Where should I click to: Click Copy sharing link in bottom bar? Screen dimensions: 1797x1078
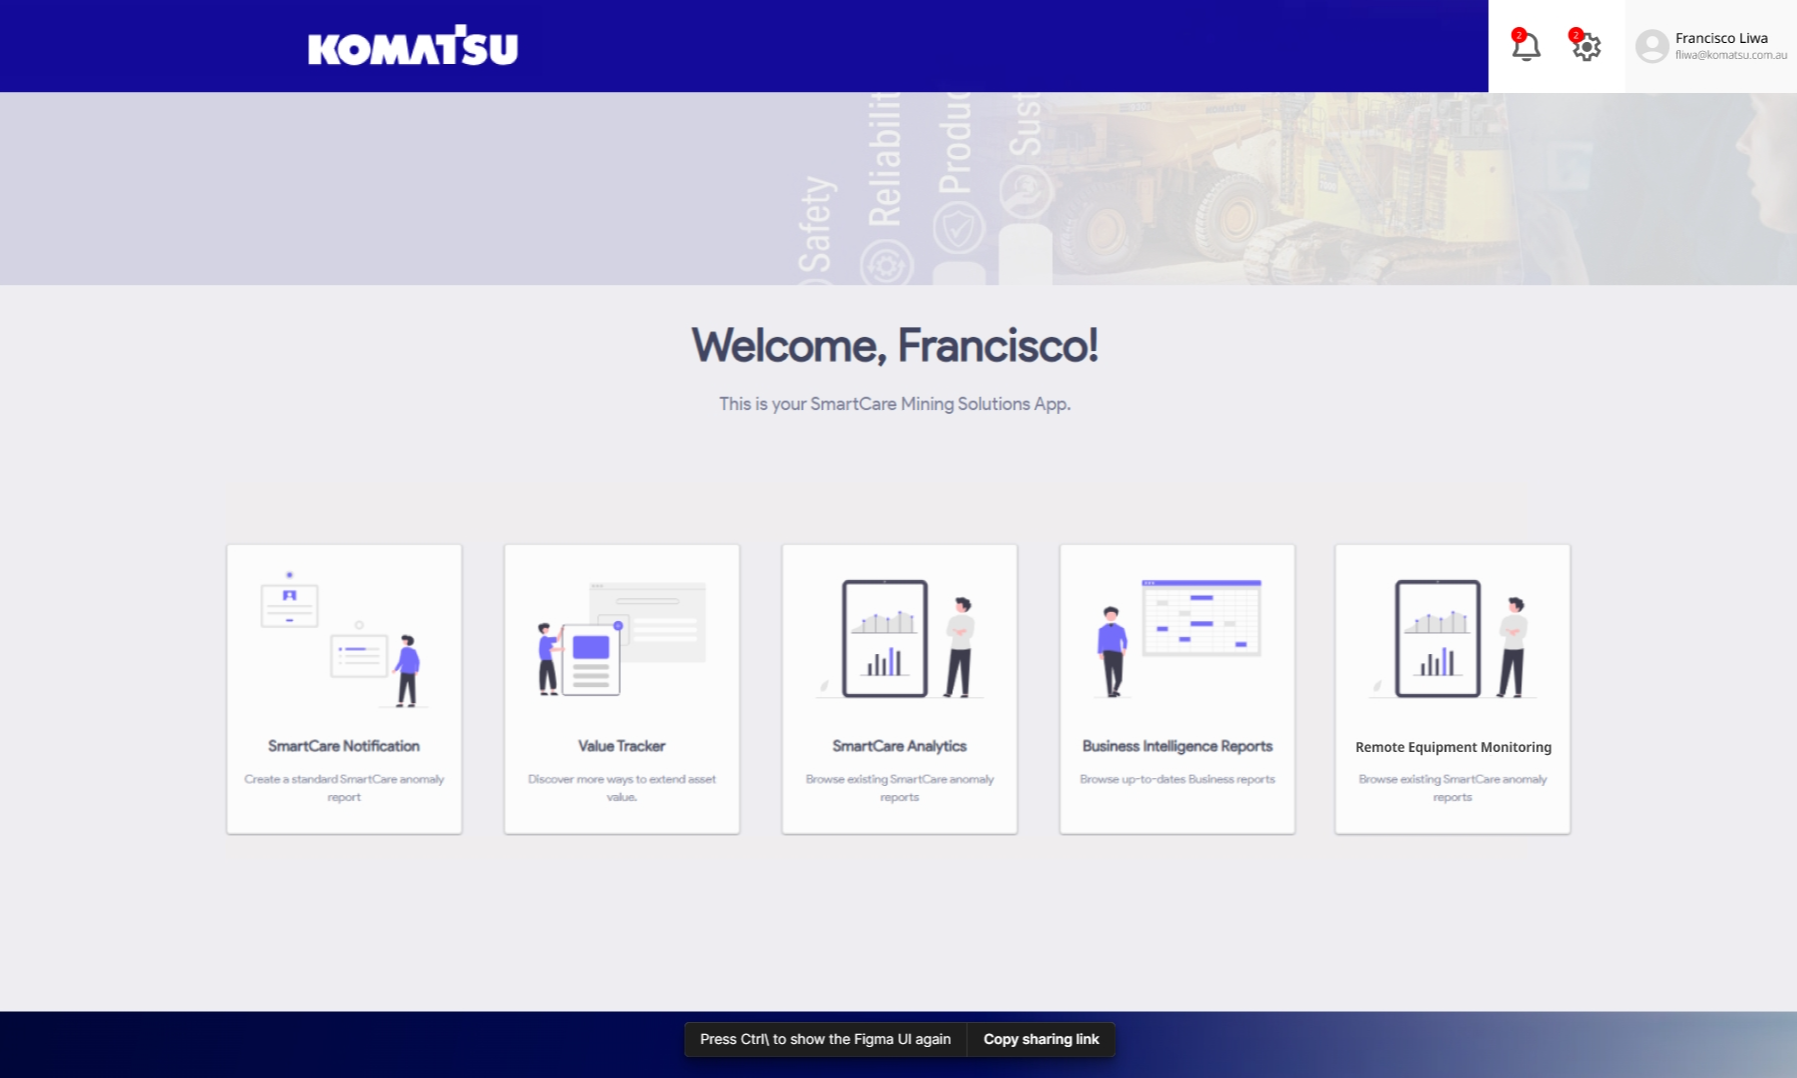click(x=1042, y=1039)
